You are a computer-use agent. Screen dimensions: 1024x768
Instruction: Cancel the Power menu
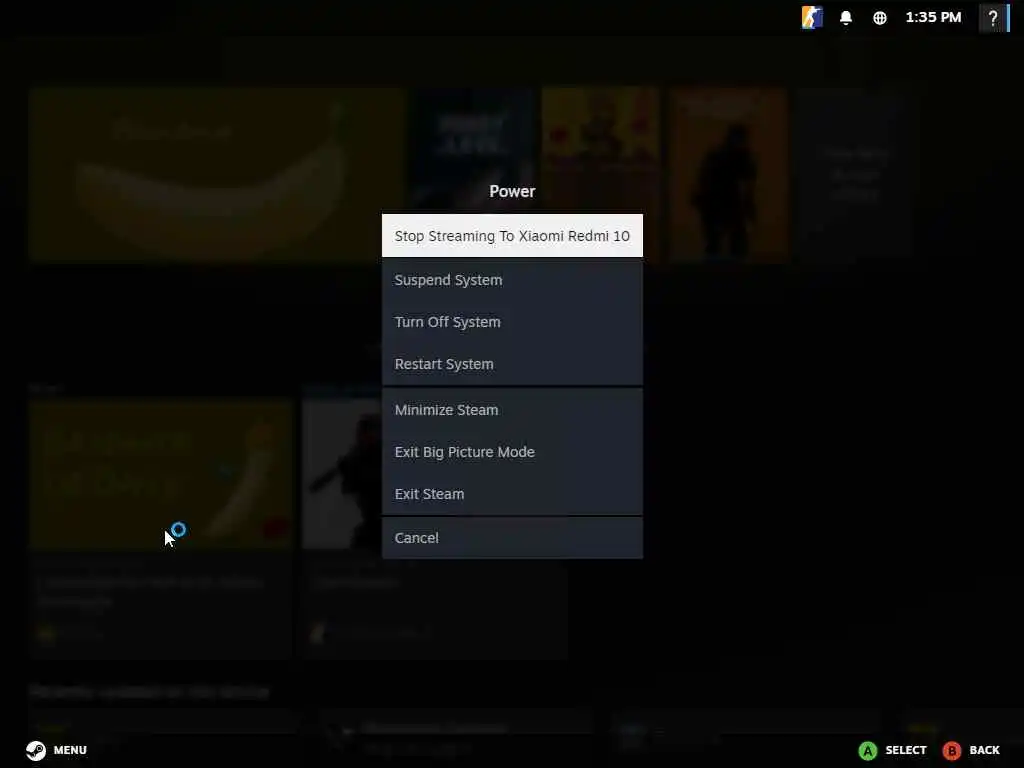point(512,537)
